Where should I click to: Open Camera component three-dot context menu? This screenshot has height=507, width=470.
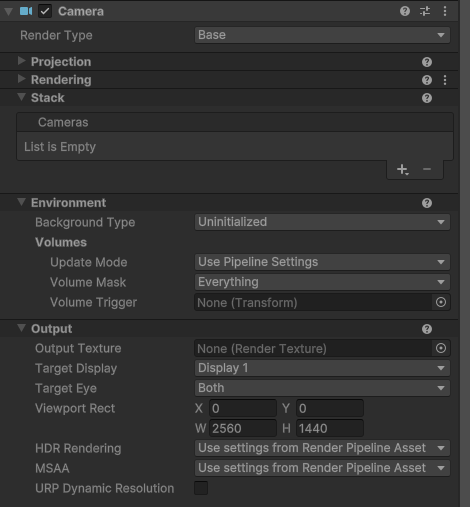(445, 11)
